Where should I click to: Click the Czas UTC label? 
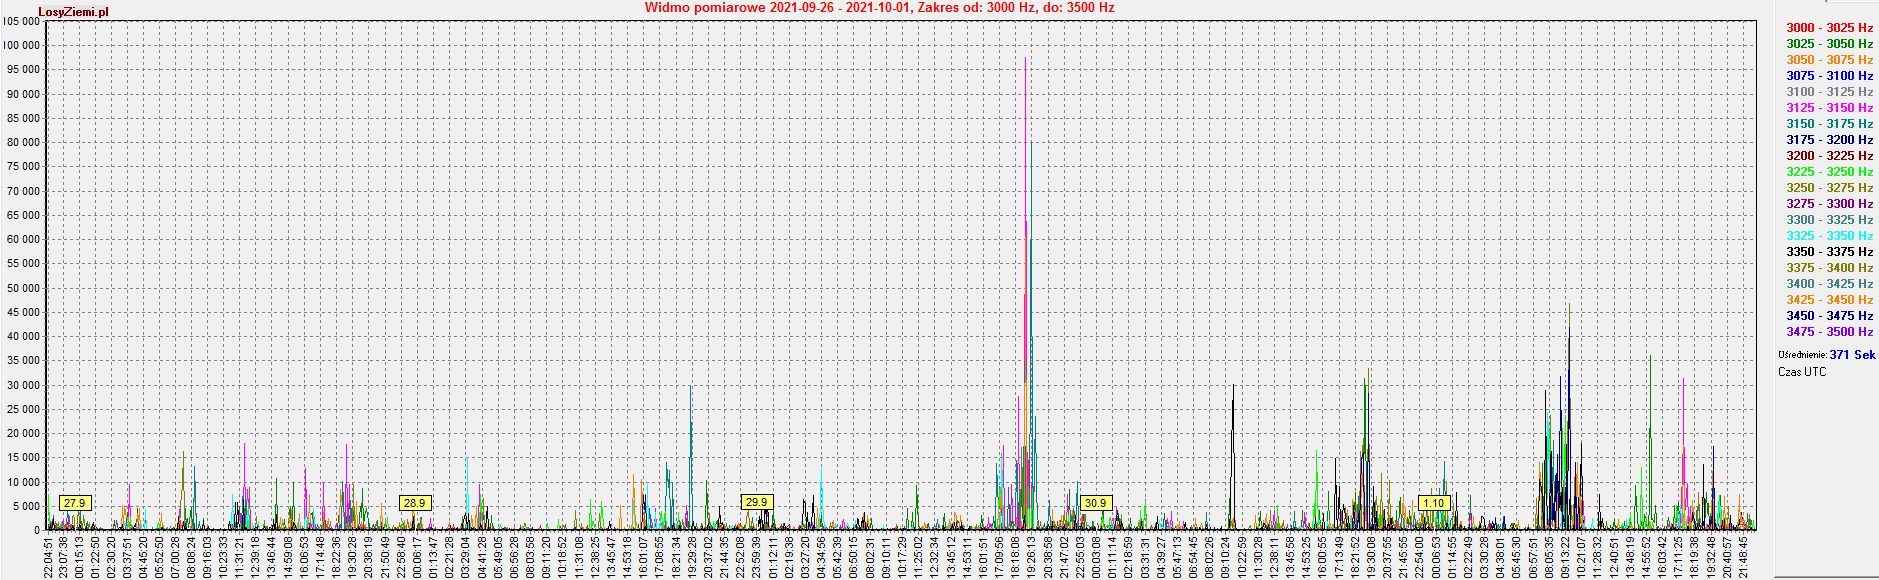[1801, 372]
